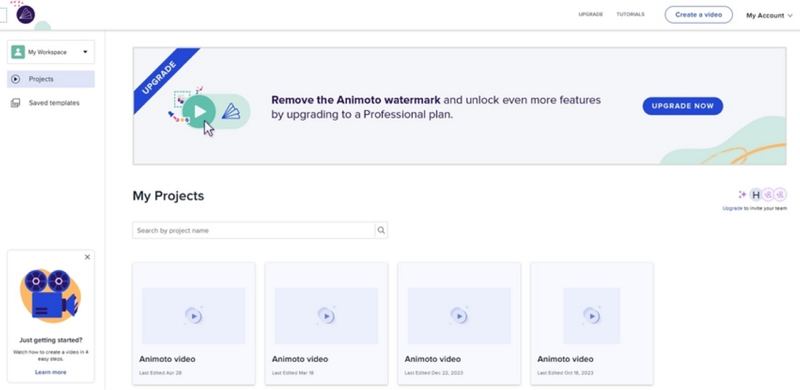The width and height of the screenshot is (800, 390).
Task: Click the search magnifier icon
Action: [381, 230]
